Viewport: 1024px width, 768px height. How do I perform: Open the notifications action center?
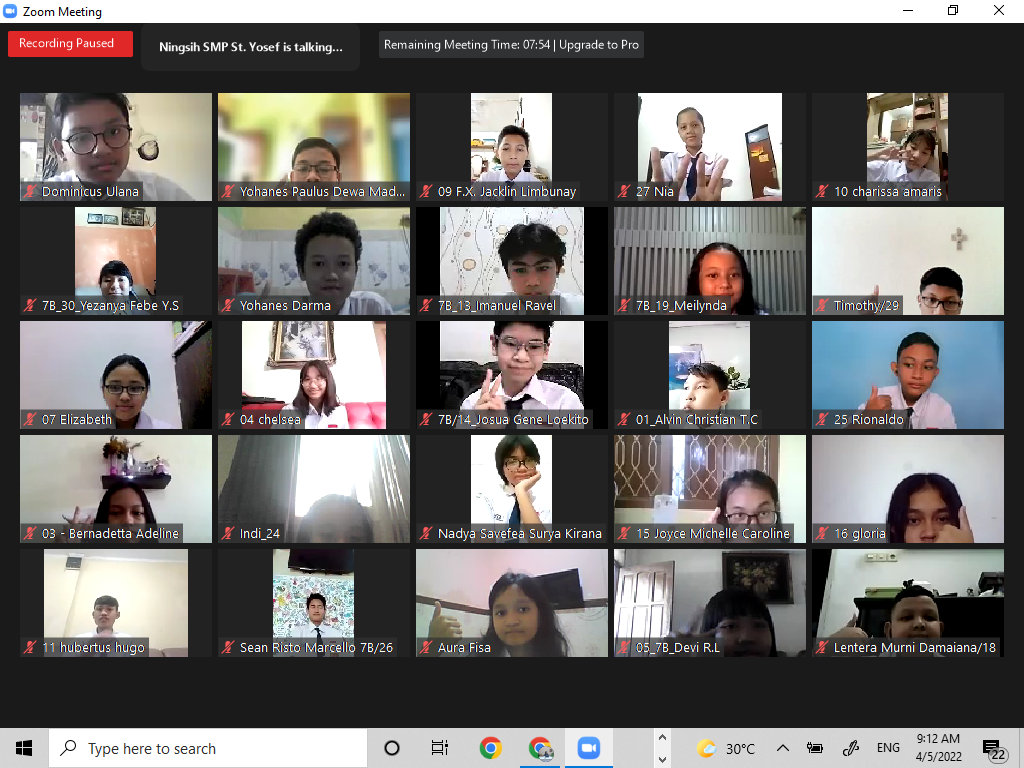click(x=994, y=750)
